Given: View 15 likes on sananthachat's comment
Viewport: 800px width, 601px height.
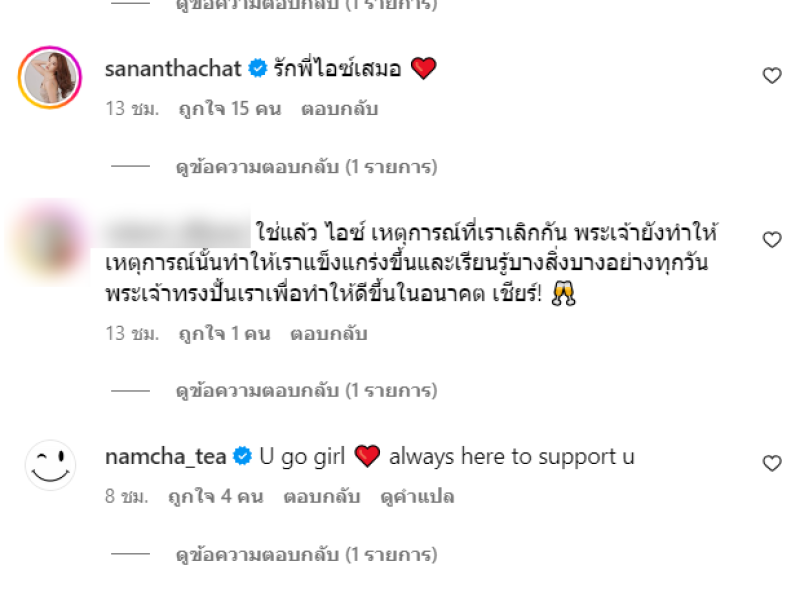Looking at the screenshot, I should click(230, 109).
